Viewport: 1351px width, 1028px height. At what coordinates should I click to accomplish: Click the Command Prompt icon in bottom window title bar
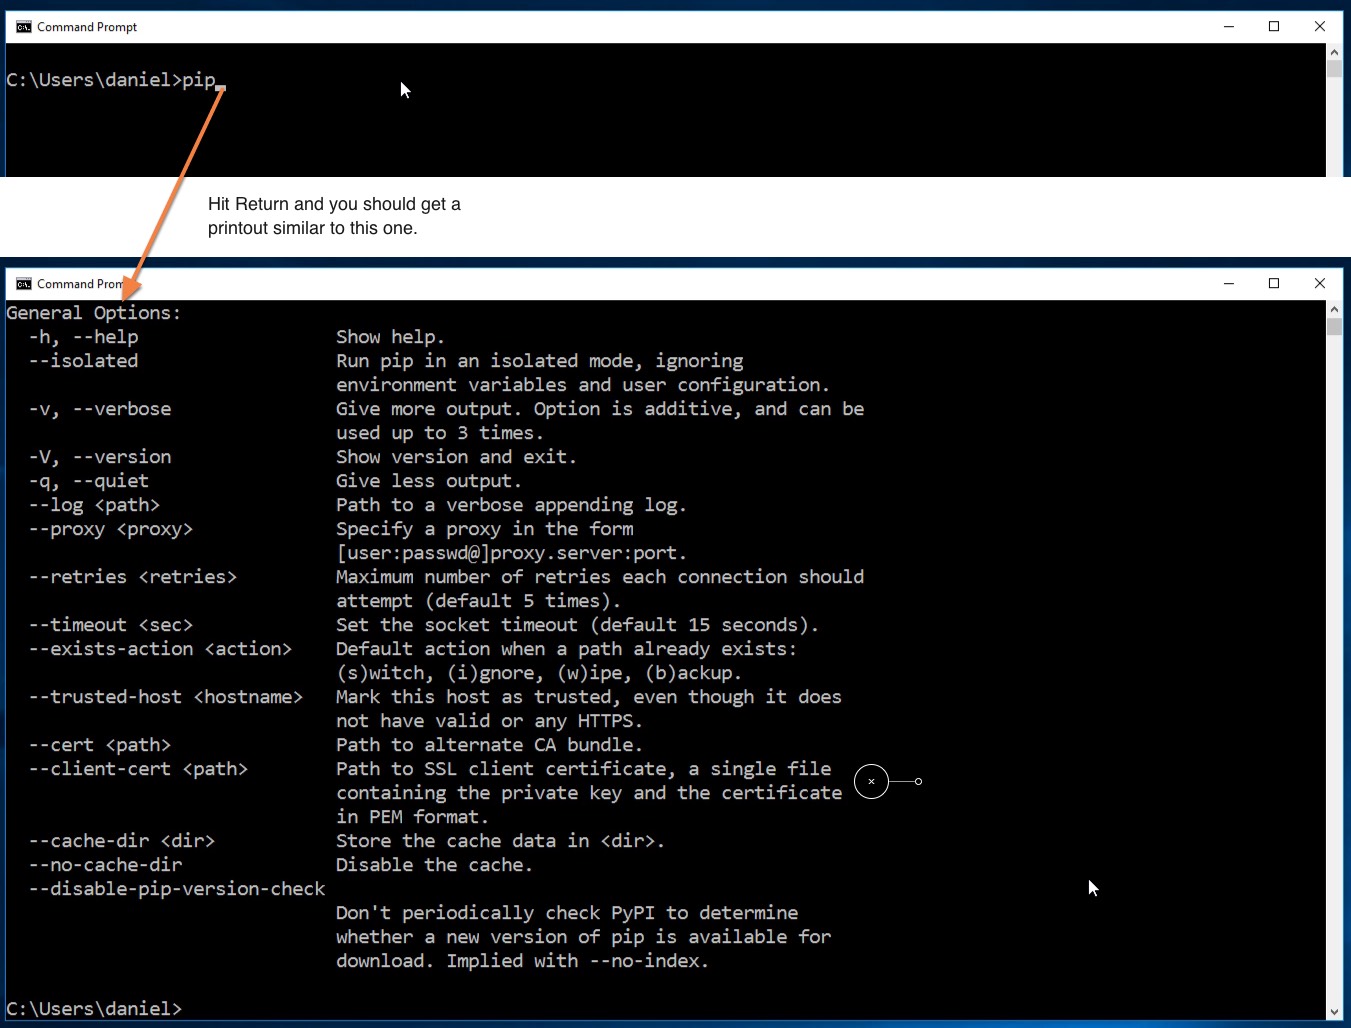[24, 283]
